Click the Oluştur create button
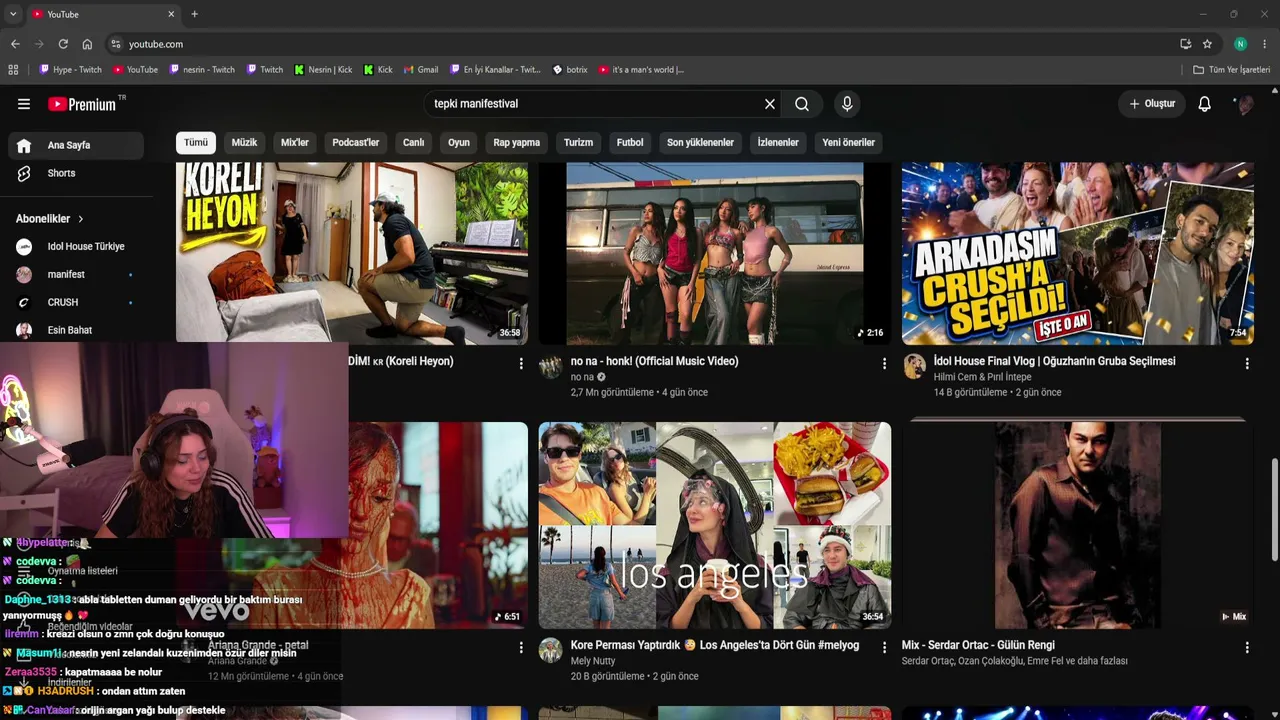 [1152, 104]
